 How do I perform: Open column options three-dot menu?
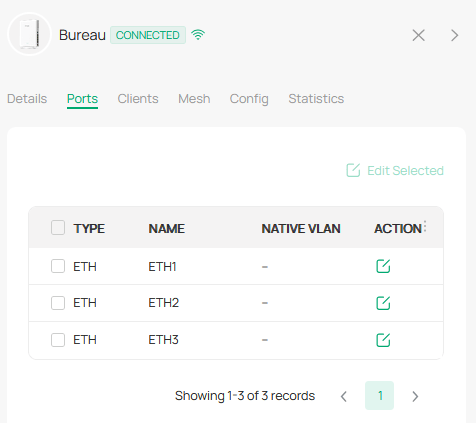coord(425,226)
